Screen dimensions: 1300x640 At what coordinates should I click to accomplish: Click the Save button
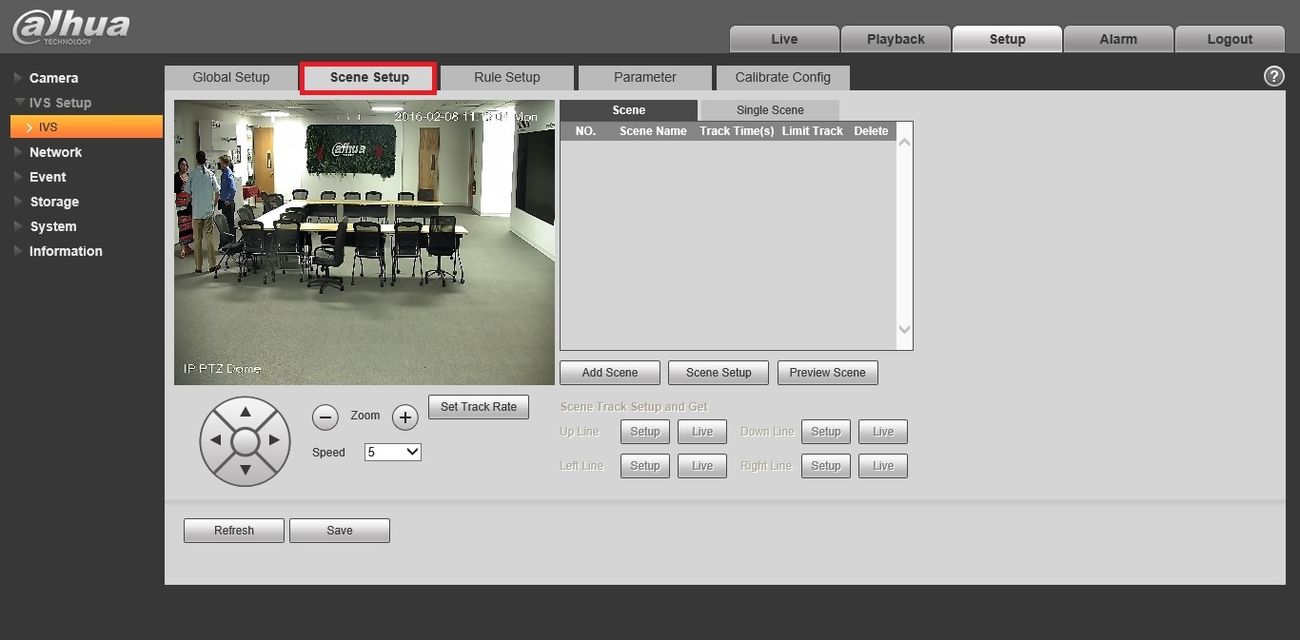pyautogui.click(x=340, y=531)
